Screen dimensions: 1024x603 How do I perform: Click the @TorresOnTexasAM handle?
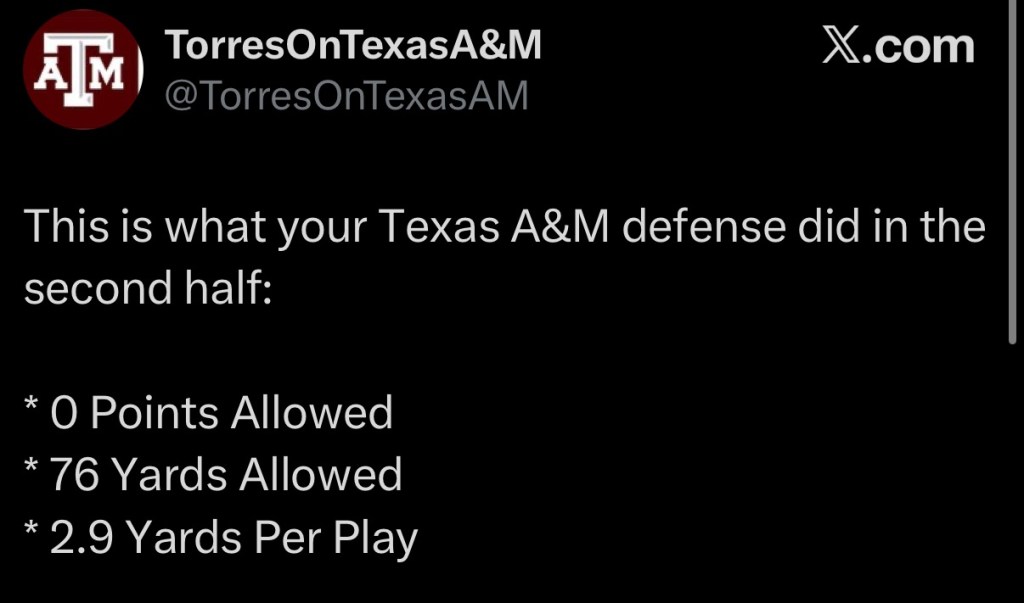click(x=344, y=97)
